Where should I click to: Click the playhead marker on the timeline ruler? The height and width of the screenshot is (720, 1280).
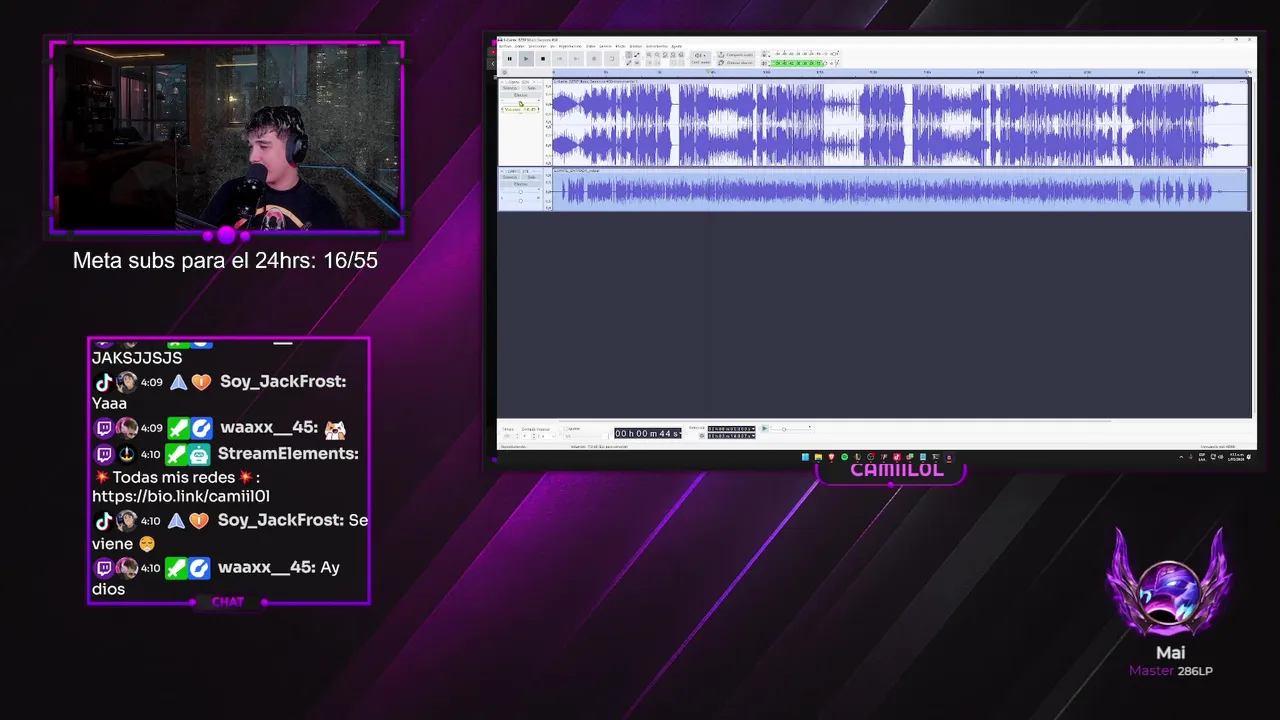coord(708,72)
